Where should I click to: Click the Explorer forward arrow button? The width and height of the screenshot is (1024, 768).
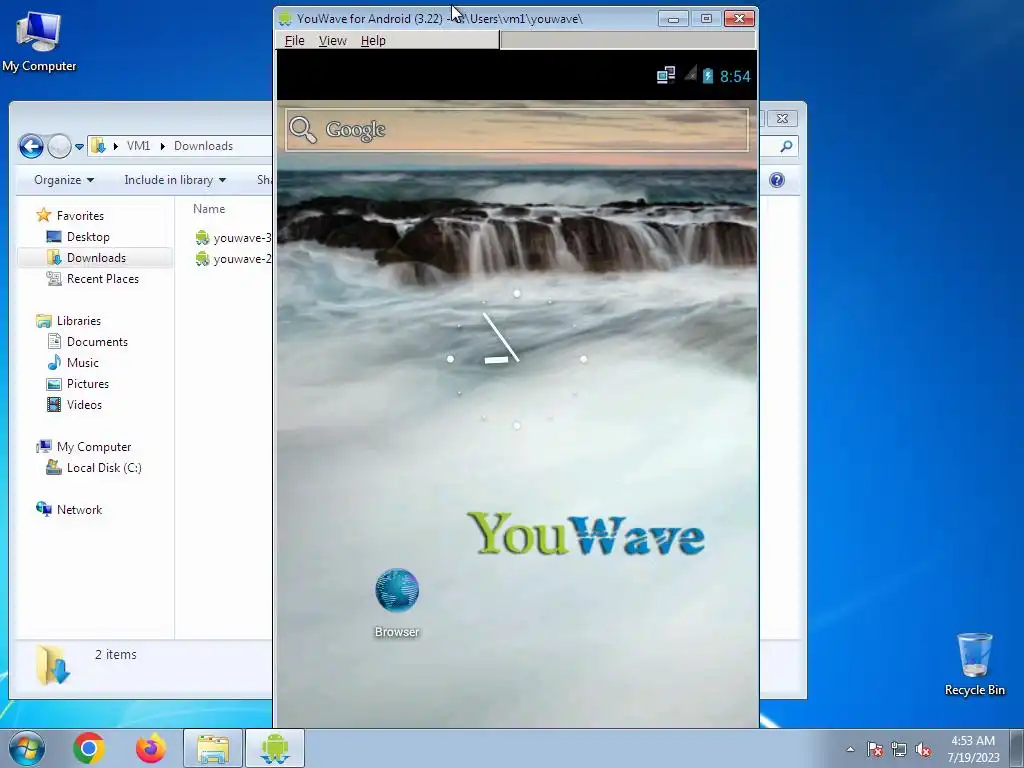click(x=59, y=146)
